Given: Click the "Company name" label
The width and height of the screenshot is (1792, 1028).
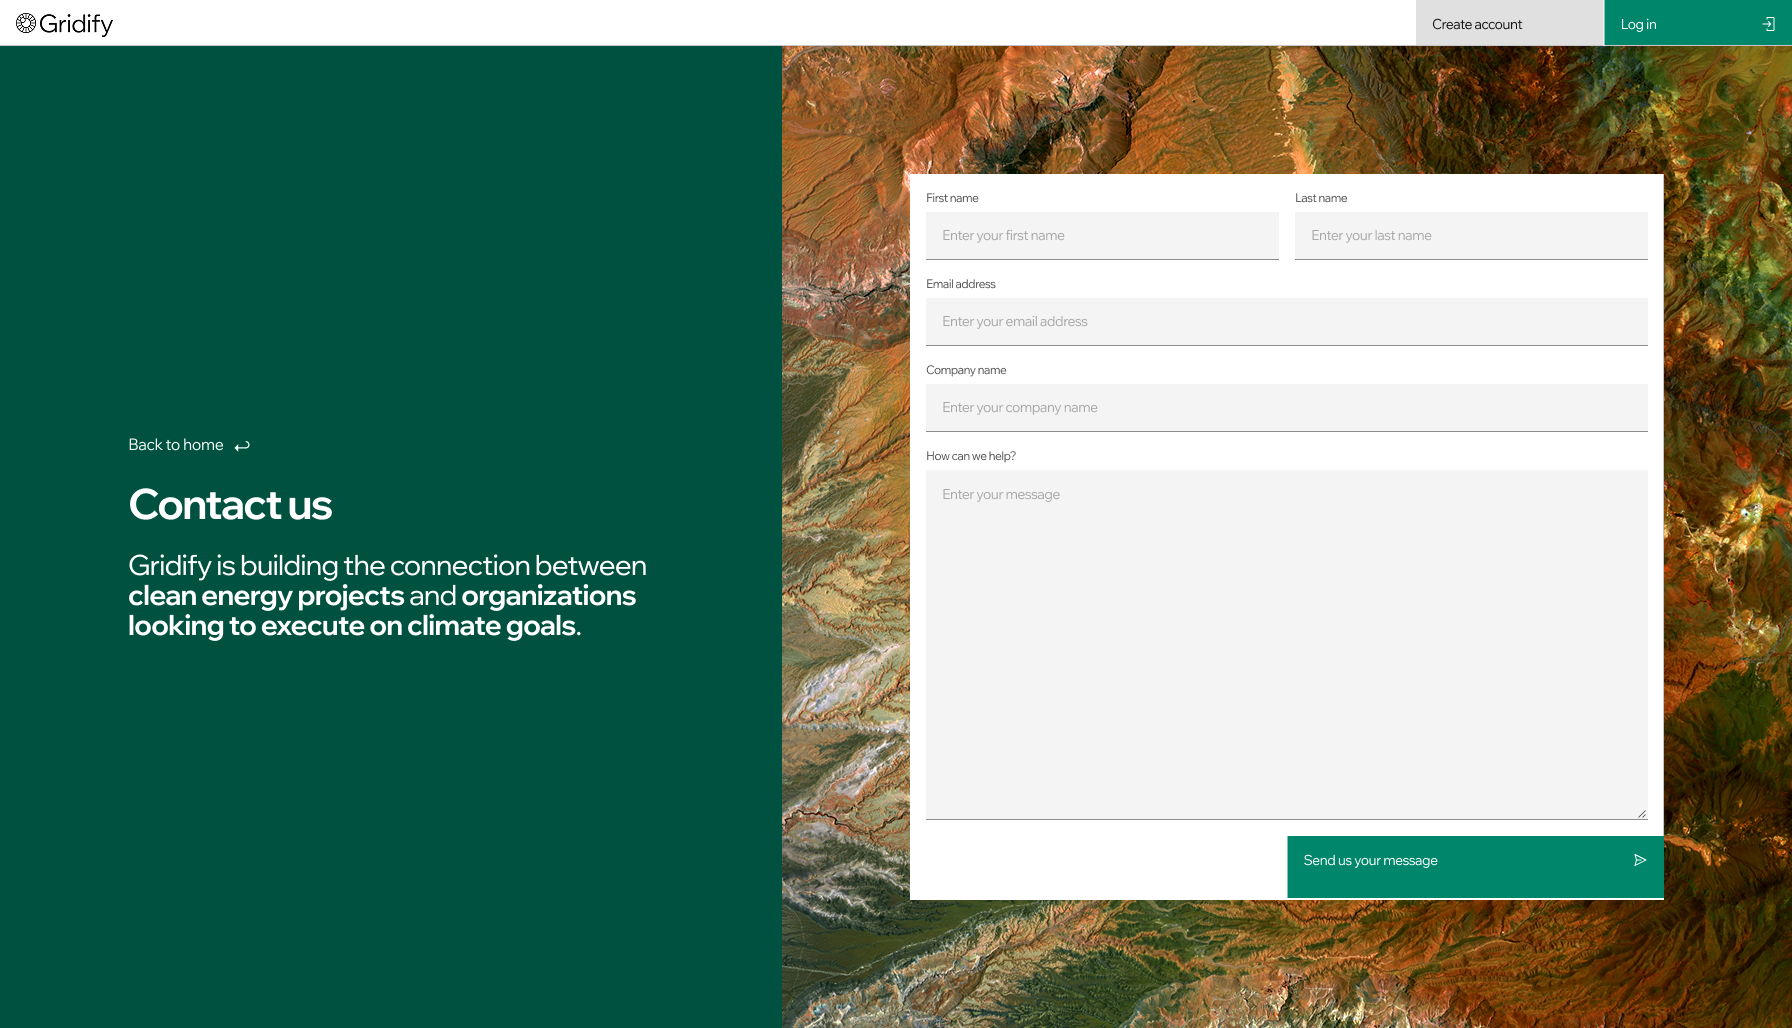Looking at the screenshot, I should click(966, 370).
